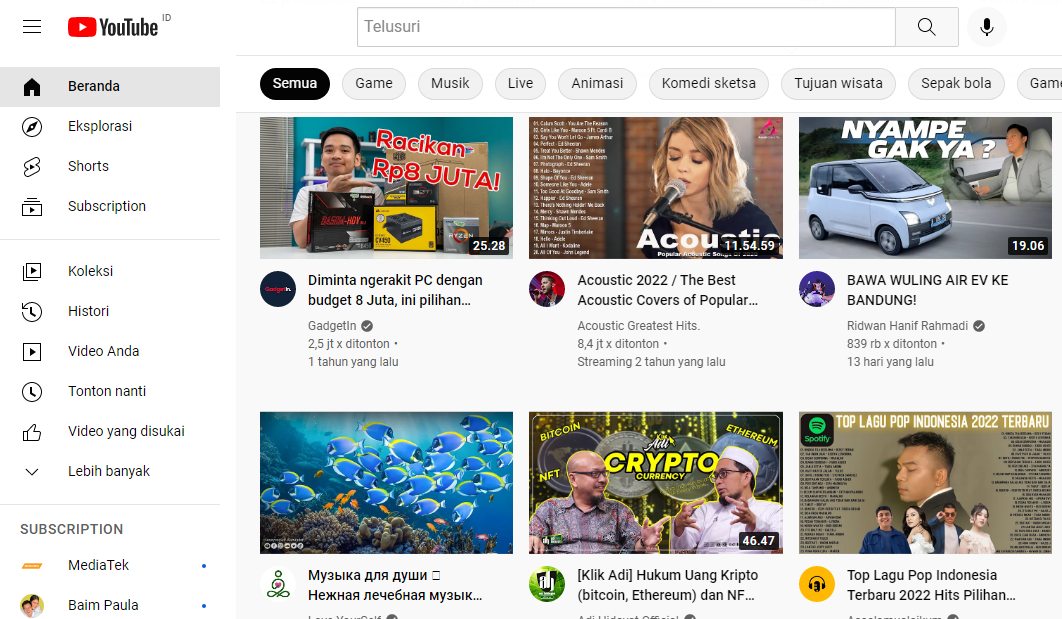
Task: Click inside the Telusuri search field
Action: click(626, 27)
